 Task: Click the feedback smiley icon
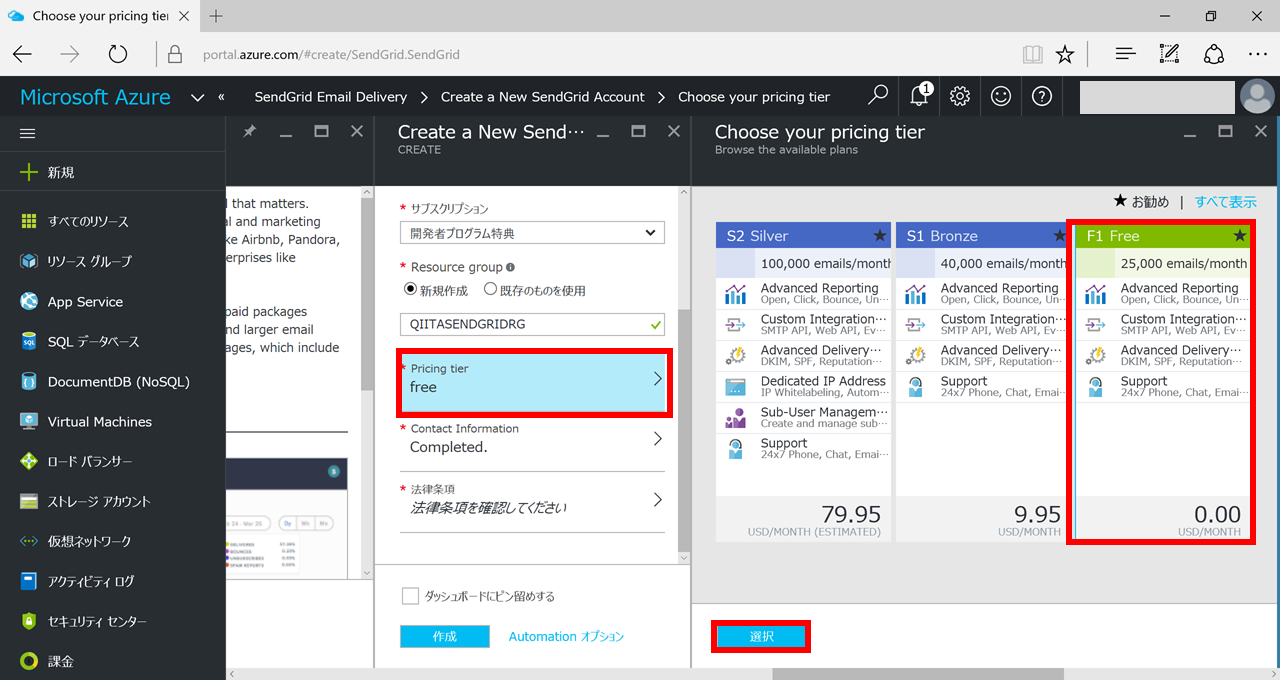coord(1000,96)
